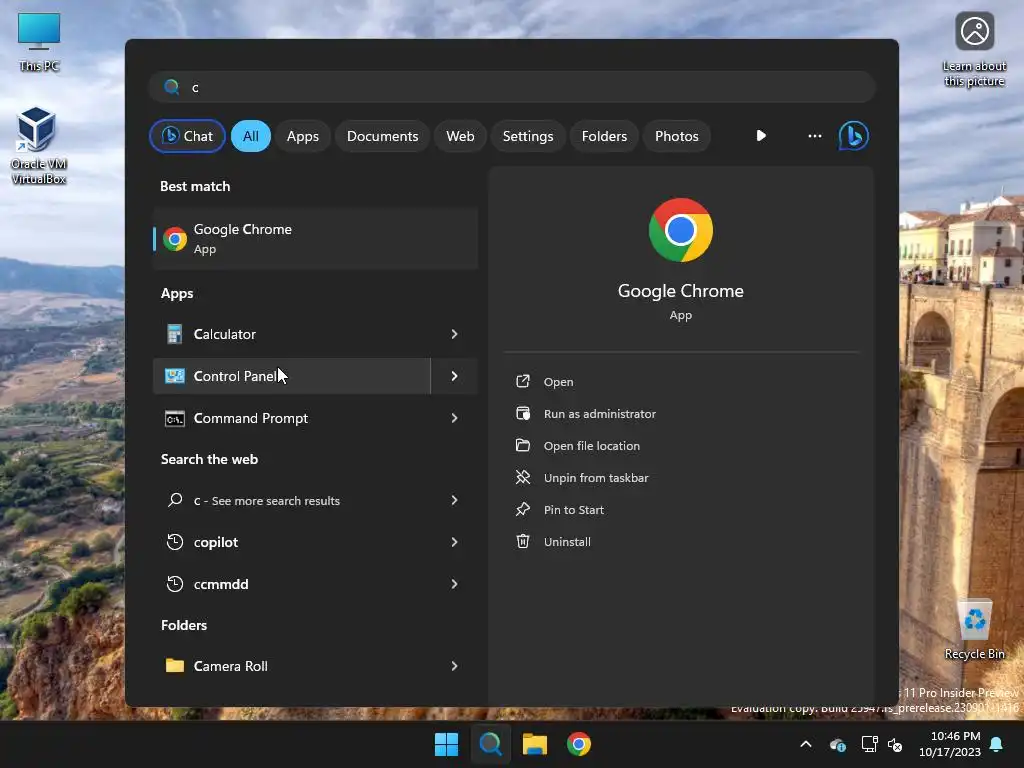
Task: Open the Camera Roll folder result
Action: 291,666
